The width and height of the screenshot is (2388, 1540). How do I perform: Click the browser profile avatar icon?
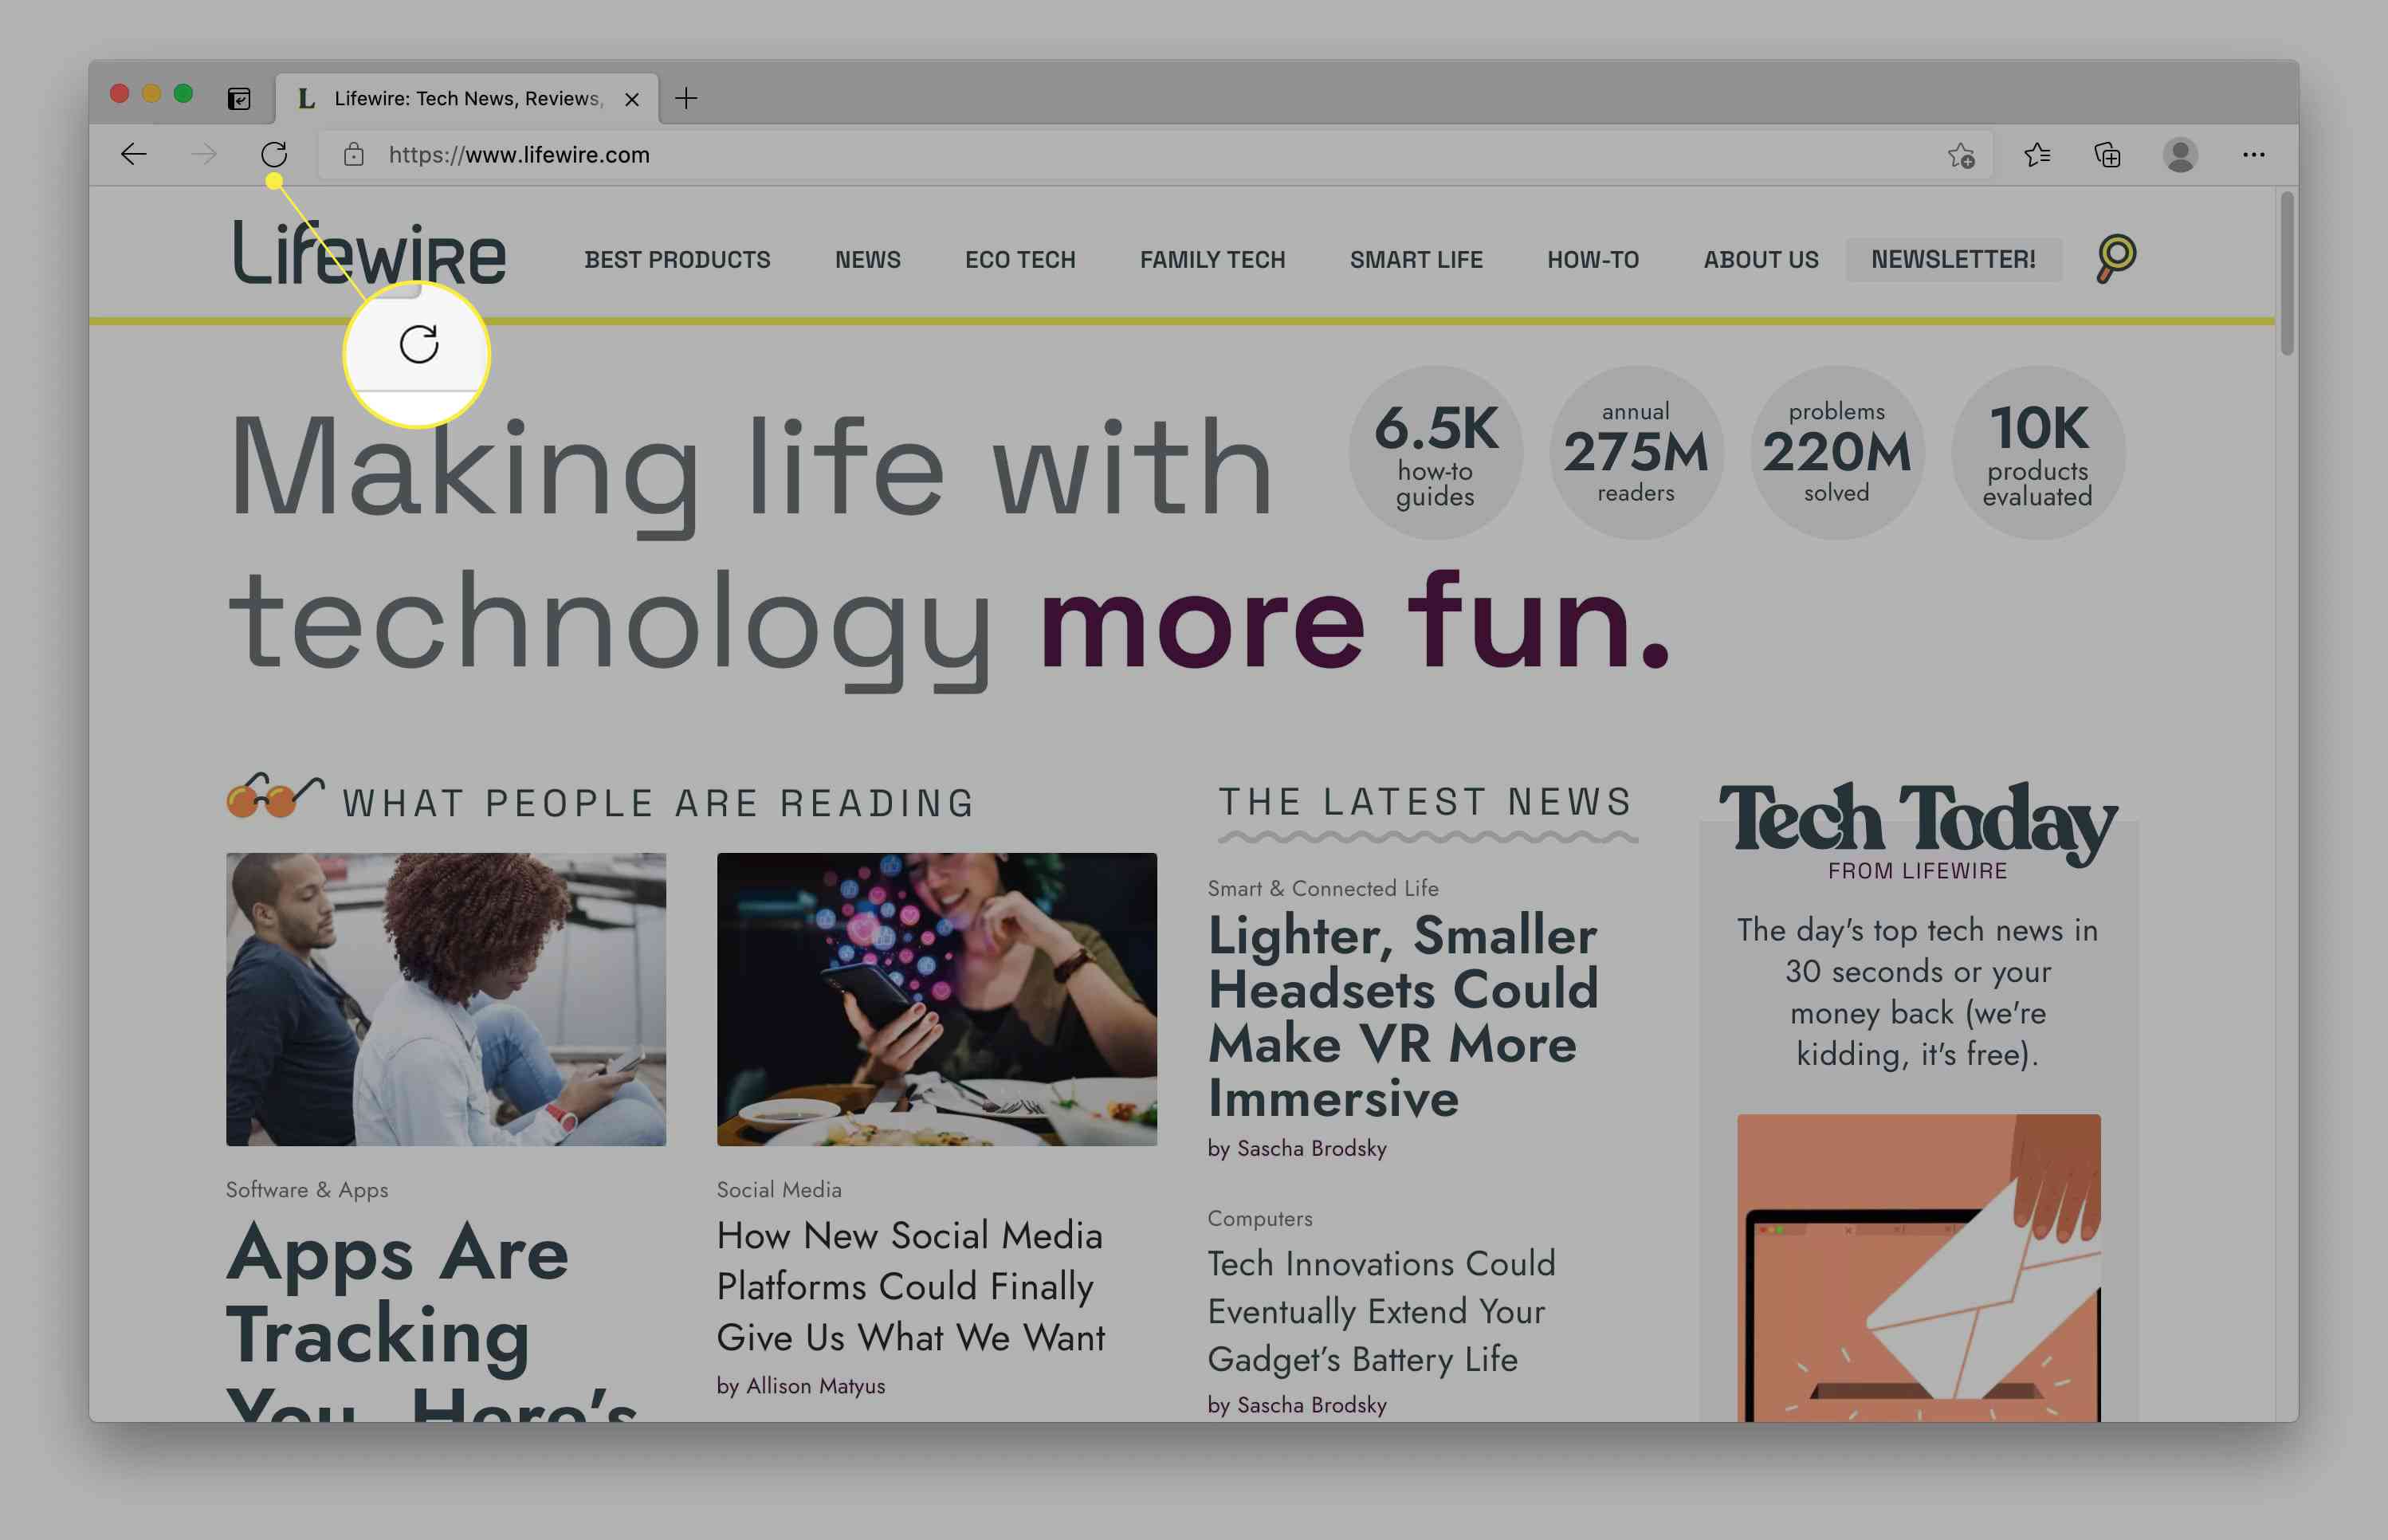click(2179, 155)
